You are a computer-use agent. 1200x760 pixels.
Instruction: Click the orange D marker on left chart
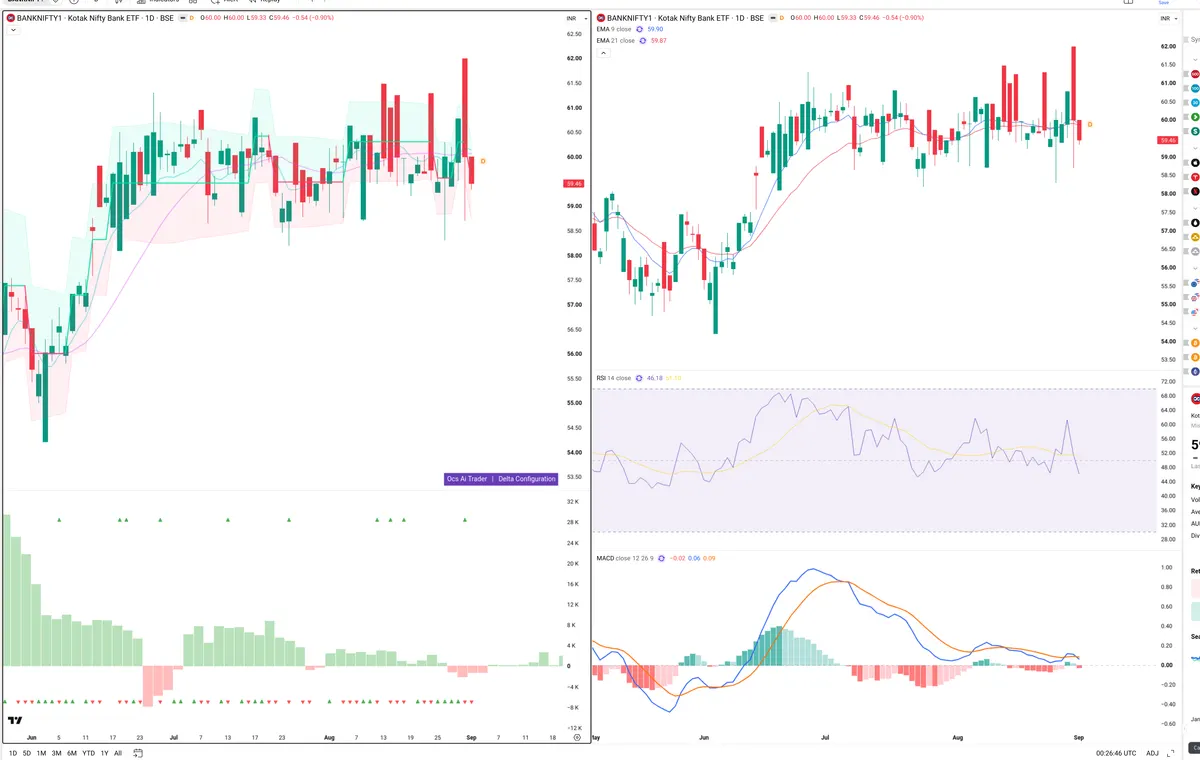[x=483, y=160]
